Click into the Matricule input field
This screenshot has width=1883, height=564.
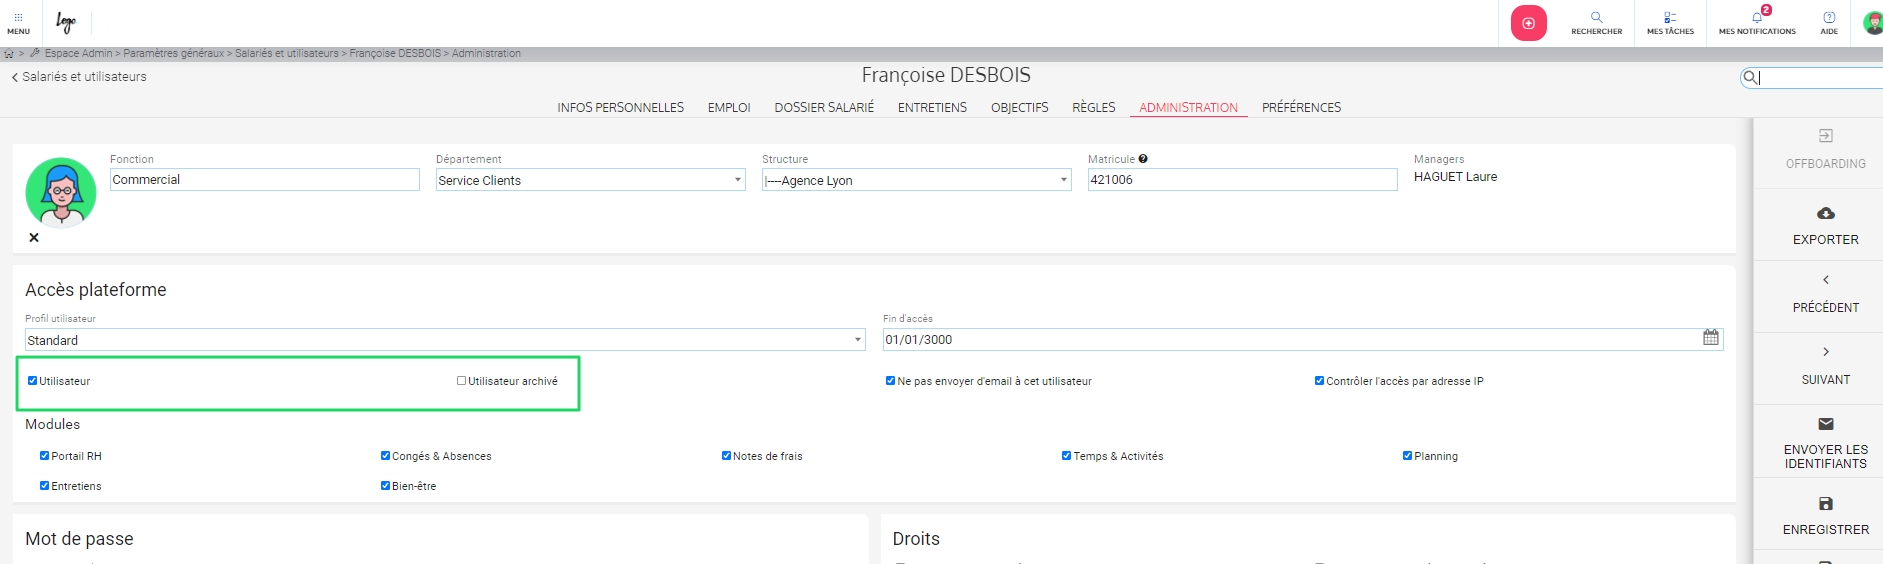click(1241, 180)
